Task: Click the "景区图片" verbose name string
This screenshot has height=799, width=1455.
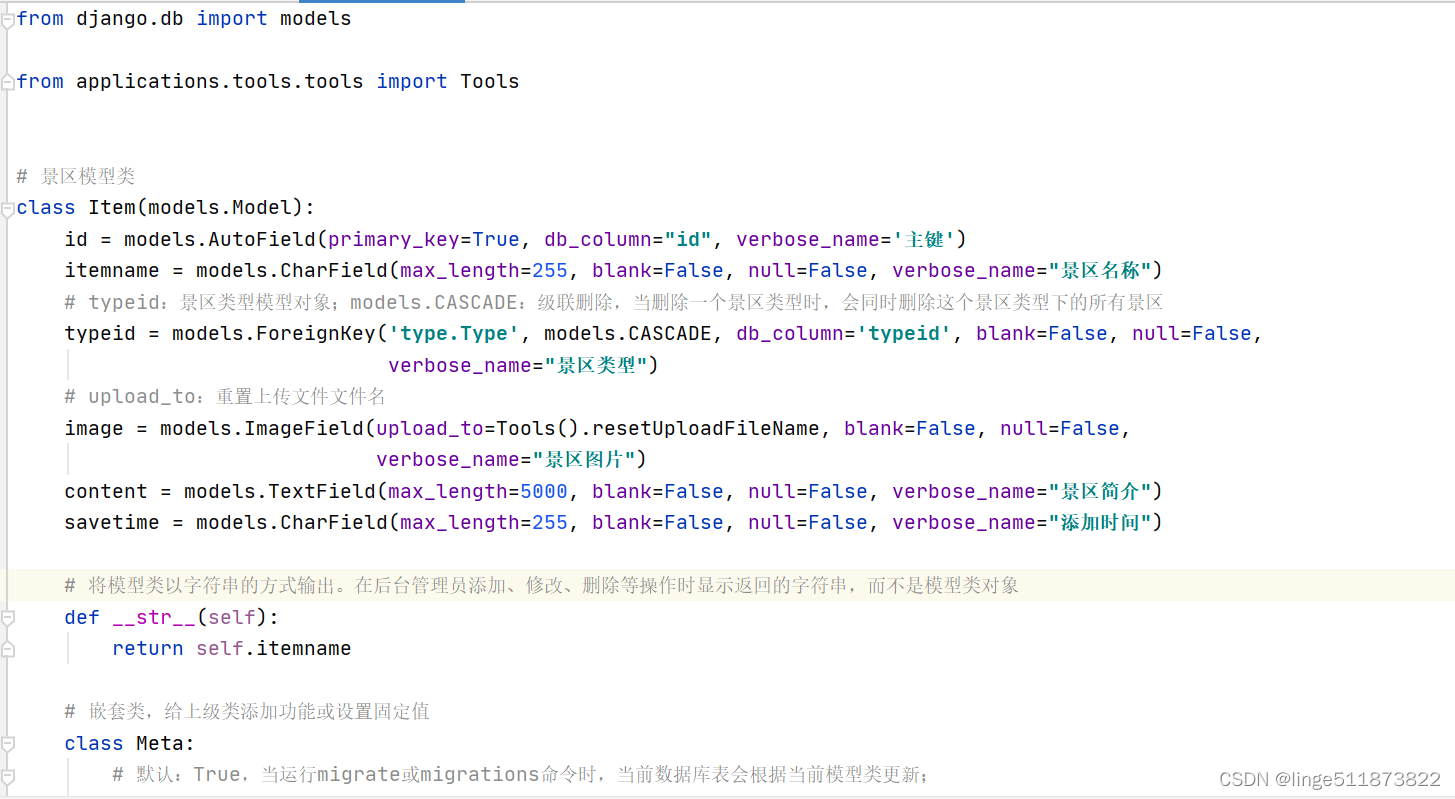Action: 584,460
